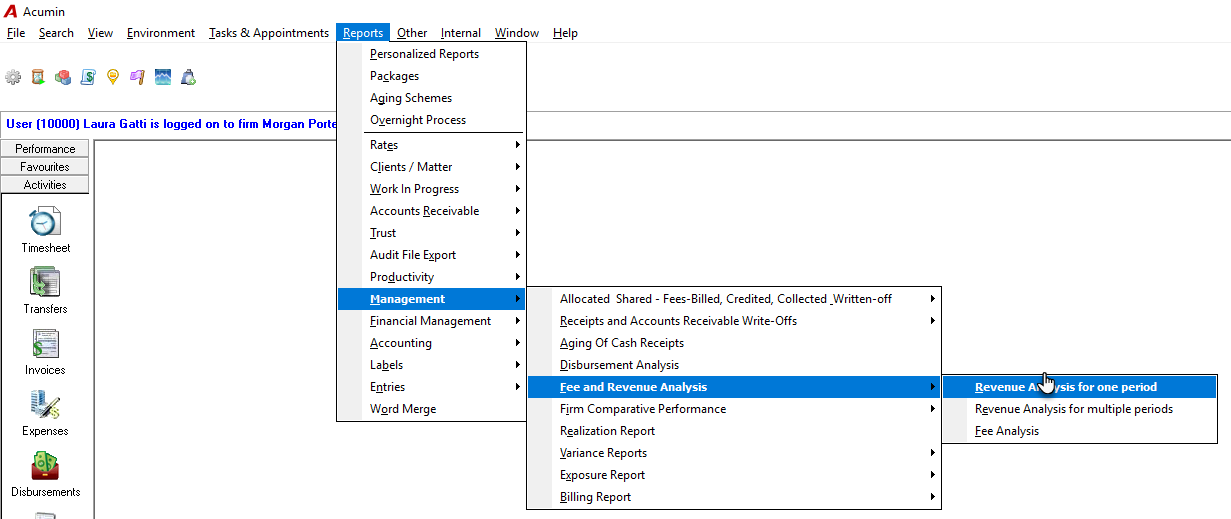Image resolution: width=1231 pixels, height=519 pixels.
Task: Click the blue line chart toolbar icon
Action: click(163, 77)
